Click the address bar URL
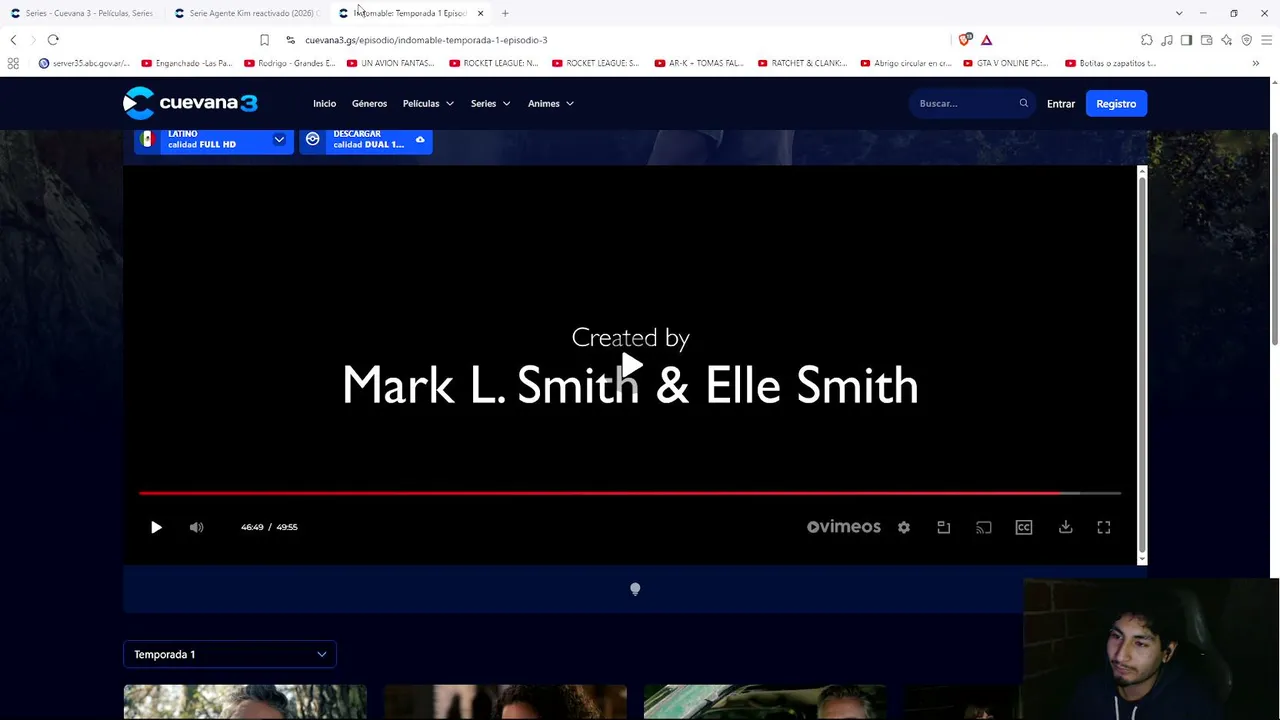Image resolution: width=1280 pixels, height=720 pixels. (x=426, y=40)
